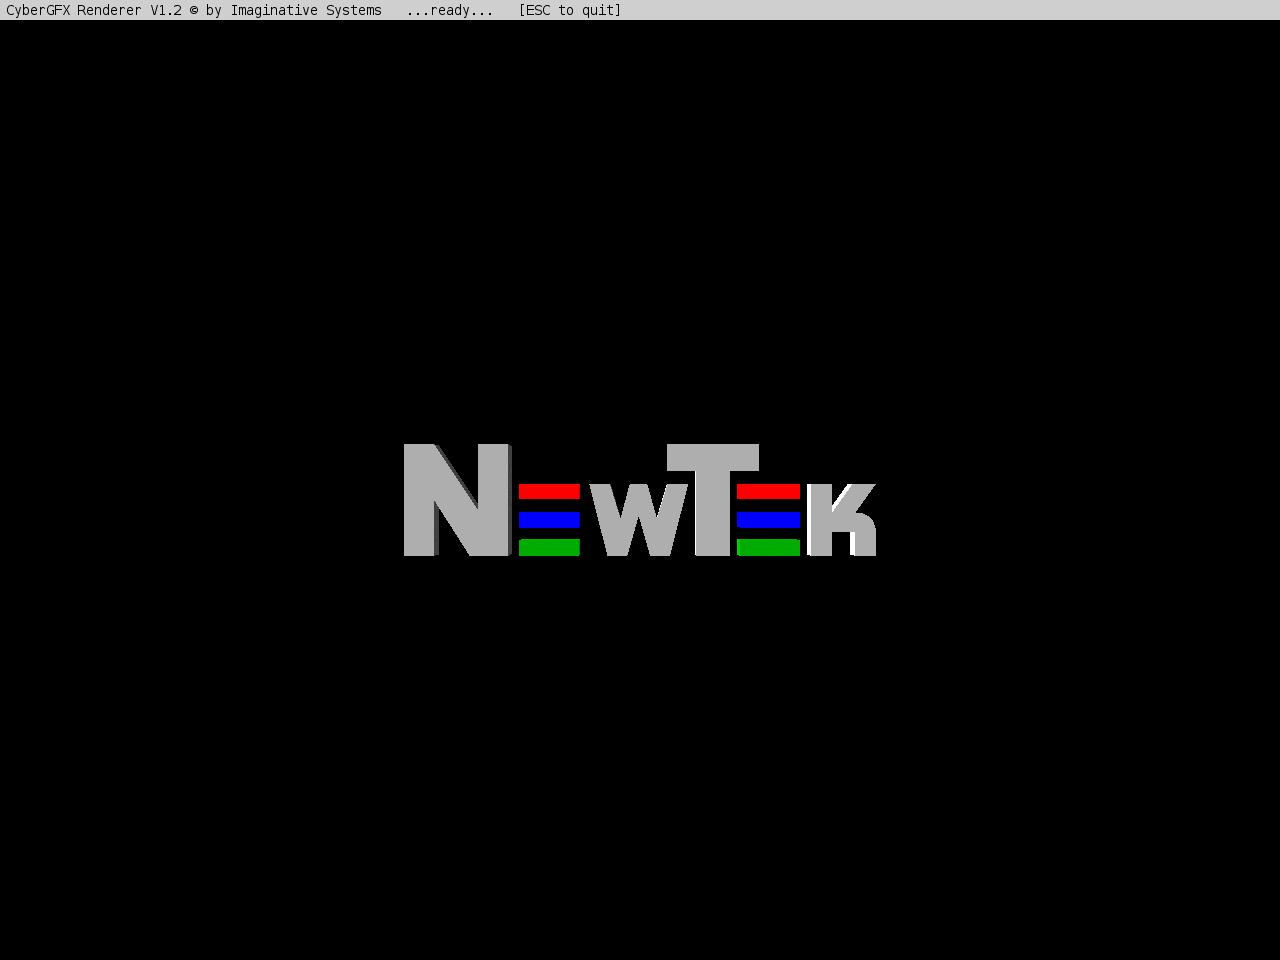Toggle the red bar of the first E
Viewport: 1280px width, 960px height.
click(549, 490)
